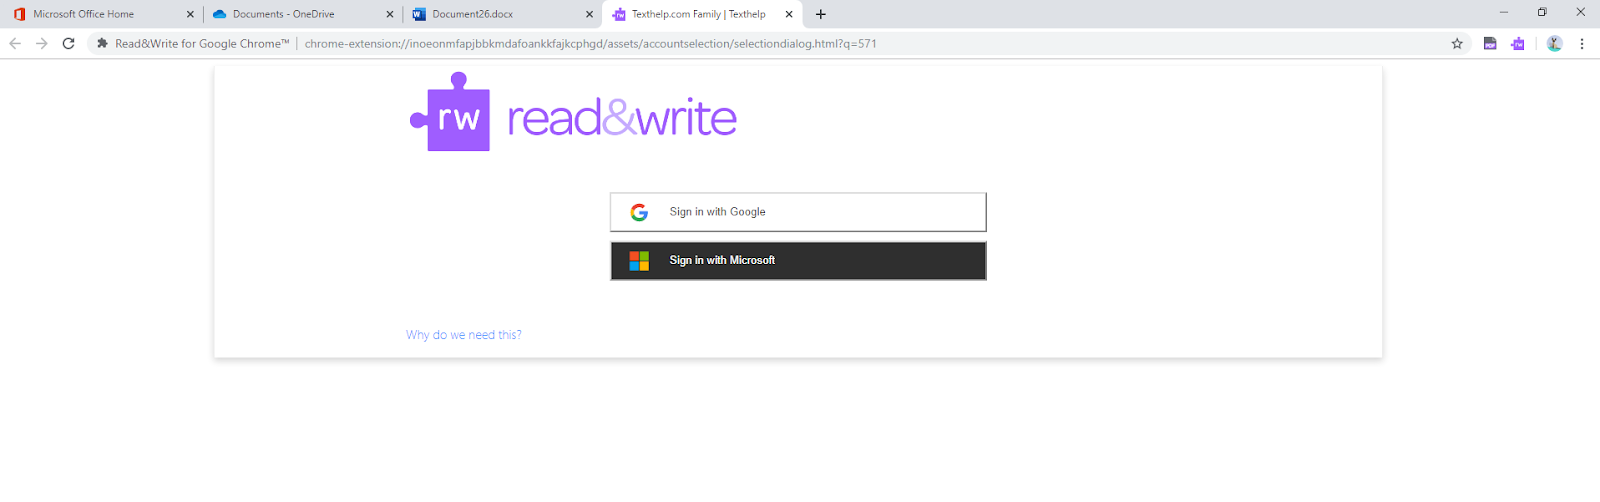
Task: Open Chrome three-dot menu
Action: [1582, 43]
